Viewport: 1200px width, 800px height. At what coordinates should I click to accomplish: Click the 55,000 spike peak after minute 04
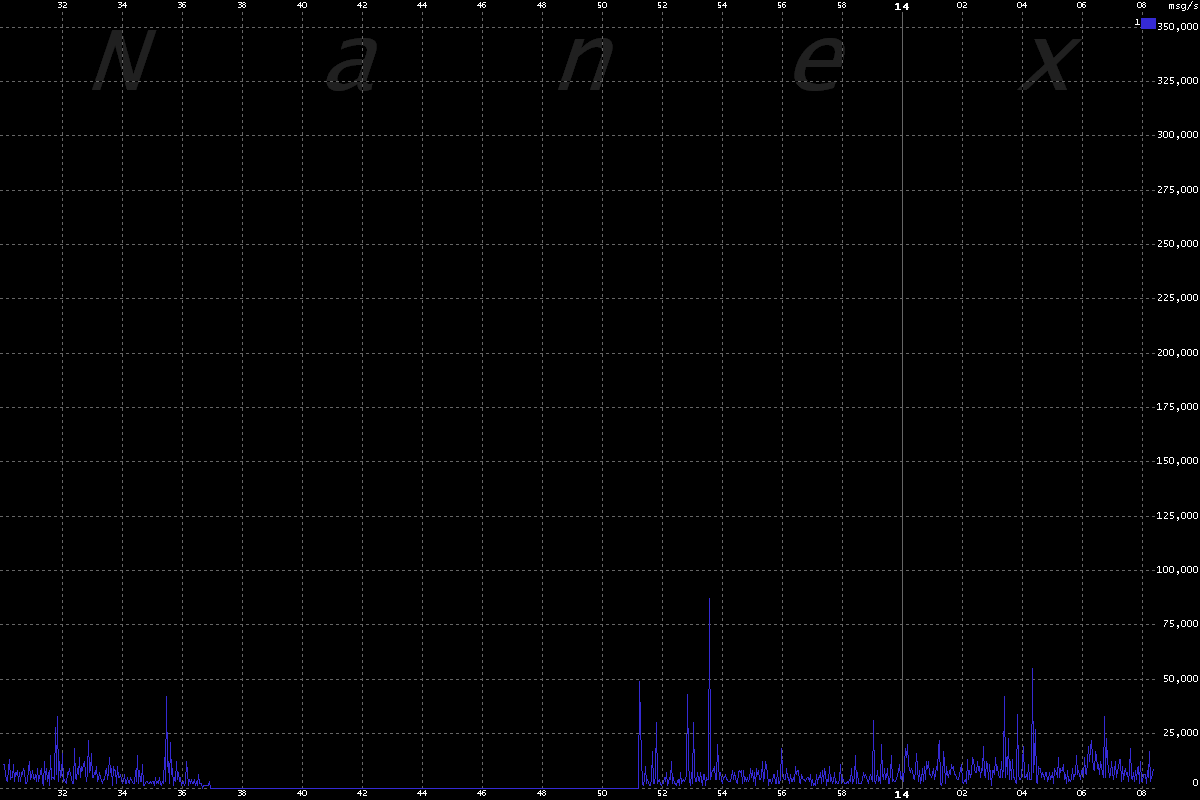(x=1032, y=669)
